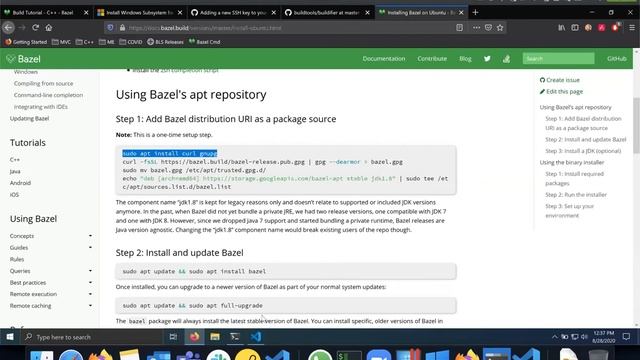Open Bazel Cmd bookmark
640x360 pixels.
coord(204,42)
